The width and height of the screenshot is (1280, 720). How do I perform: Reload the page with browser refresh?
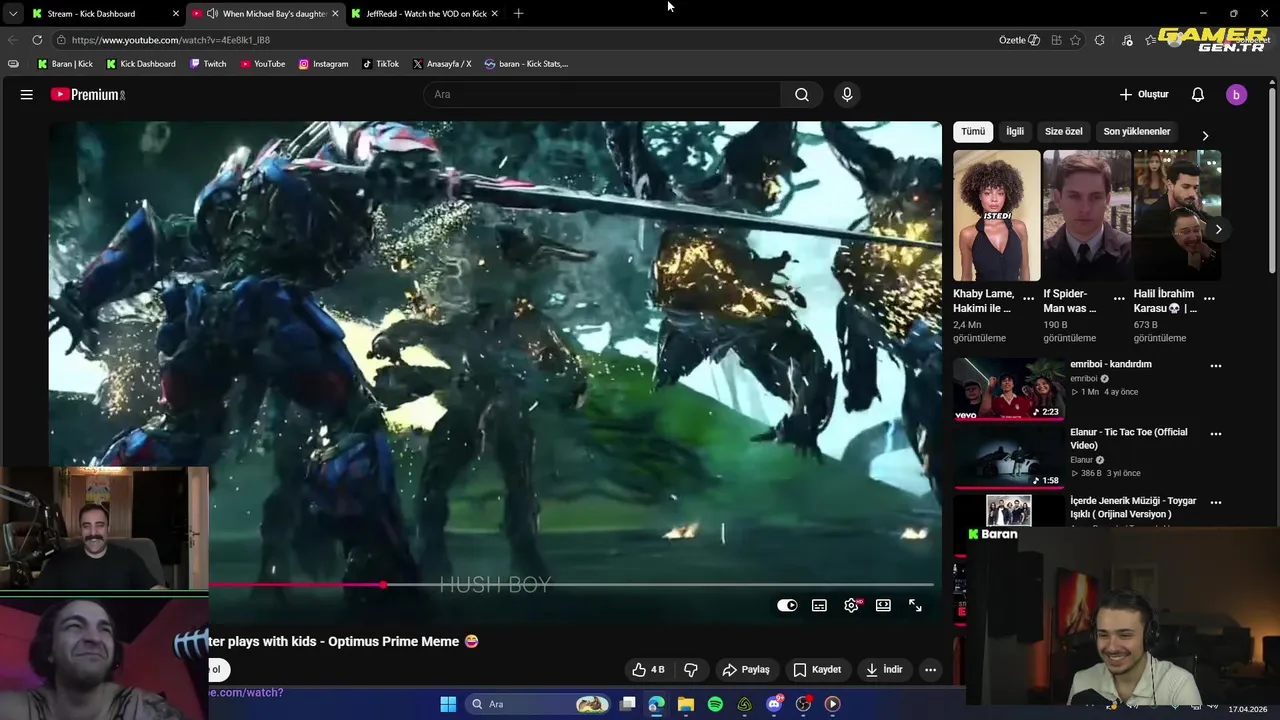(x=37, y=40)
